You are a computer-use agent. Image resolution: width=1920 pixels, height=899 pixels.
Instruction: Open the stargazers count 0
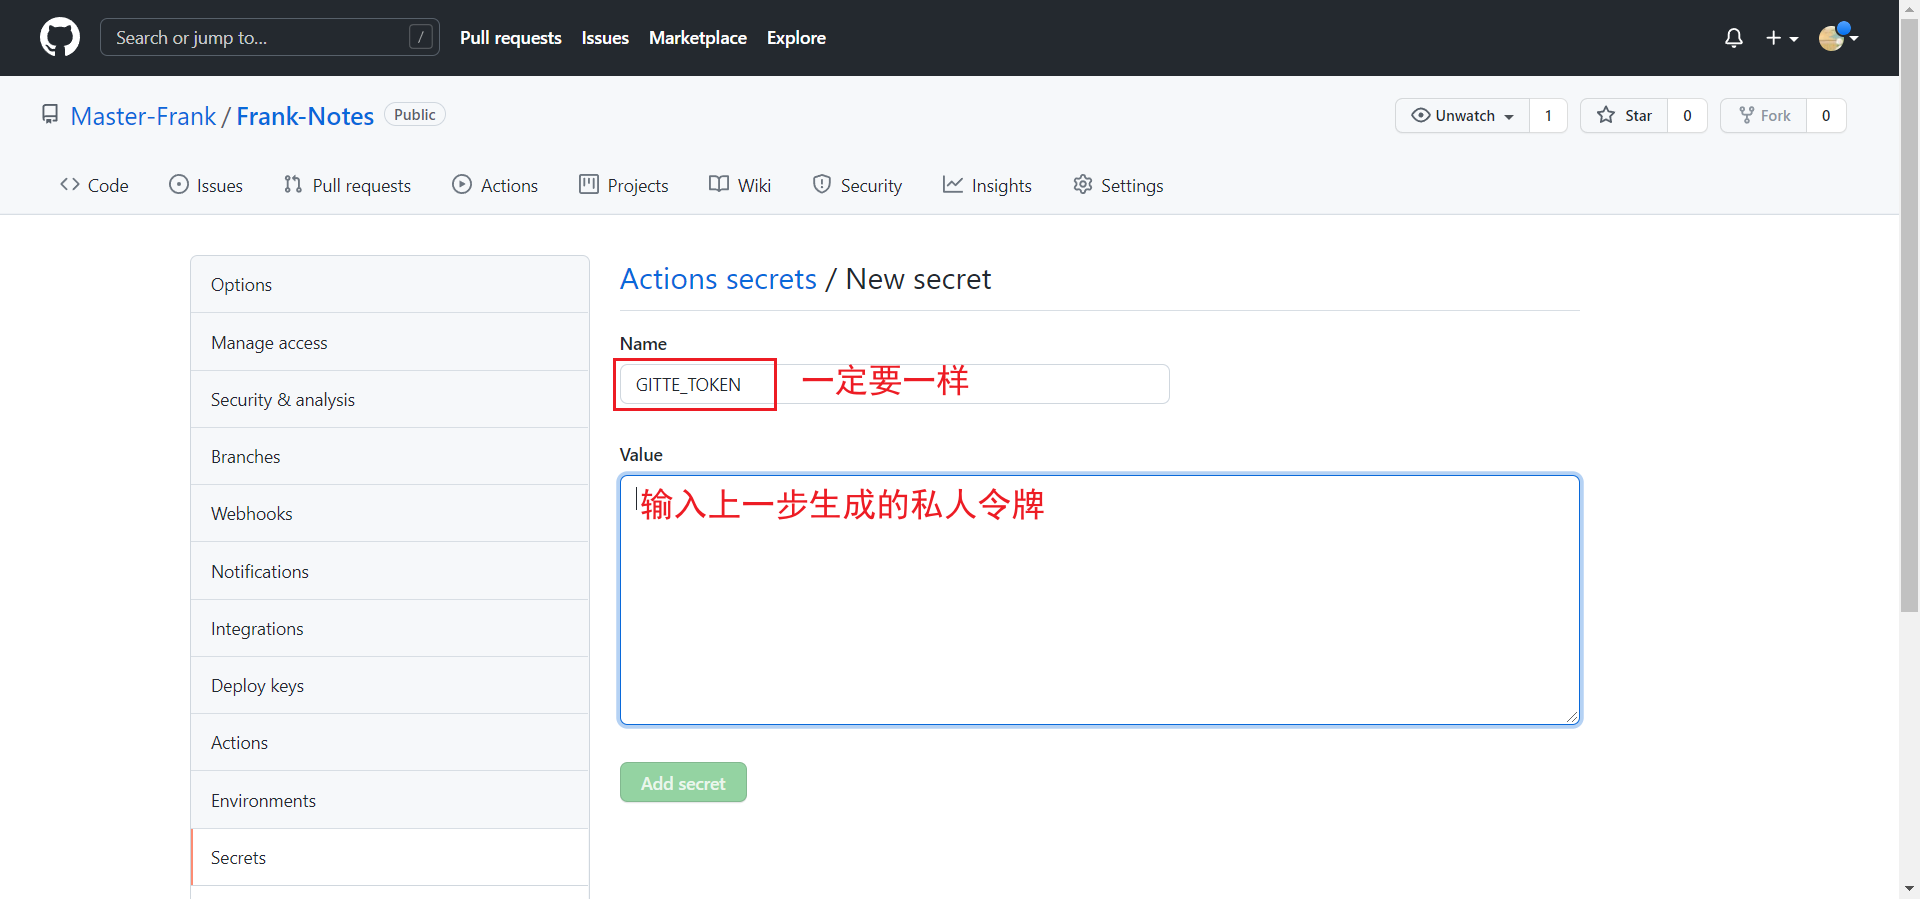pyautogui.click(x=1688, y=116)
